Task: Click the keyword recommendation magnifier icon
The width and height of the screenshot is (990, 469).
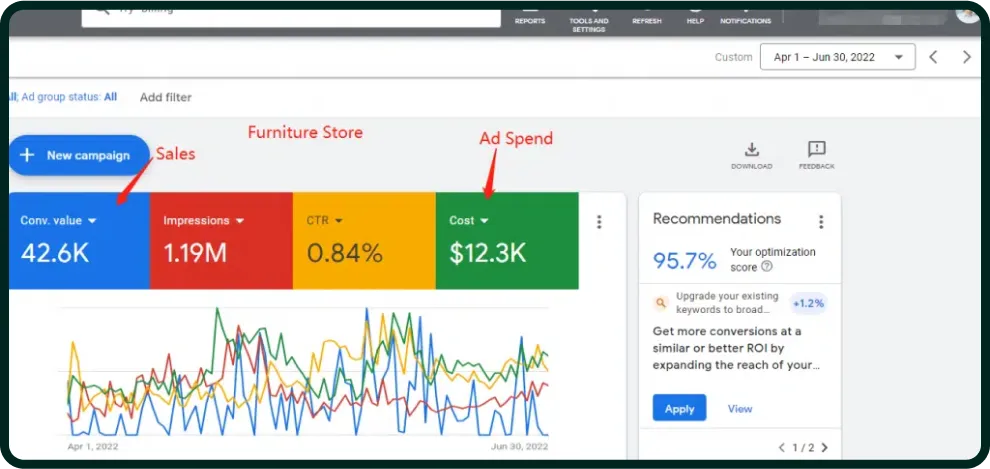Action: tap(661, 303)
